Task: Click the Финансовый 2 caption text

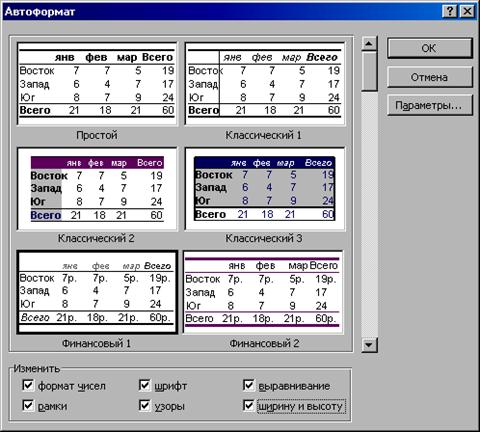Action: click(x=264, y=343)
